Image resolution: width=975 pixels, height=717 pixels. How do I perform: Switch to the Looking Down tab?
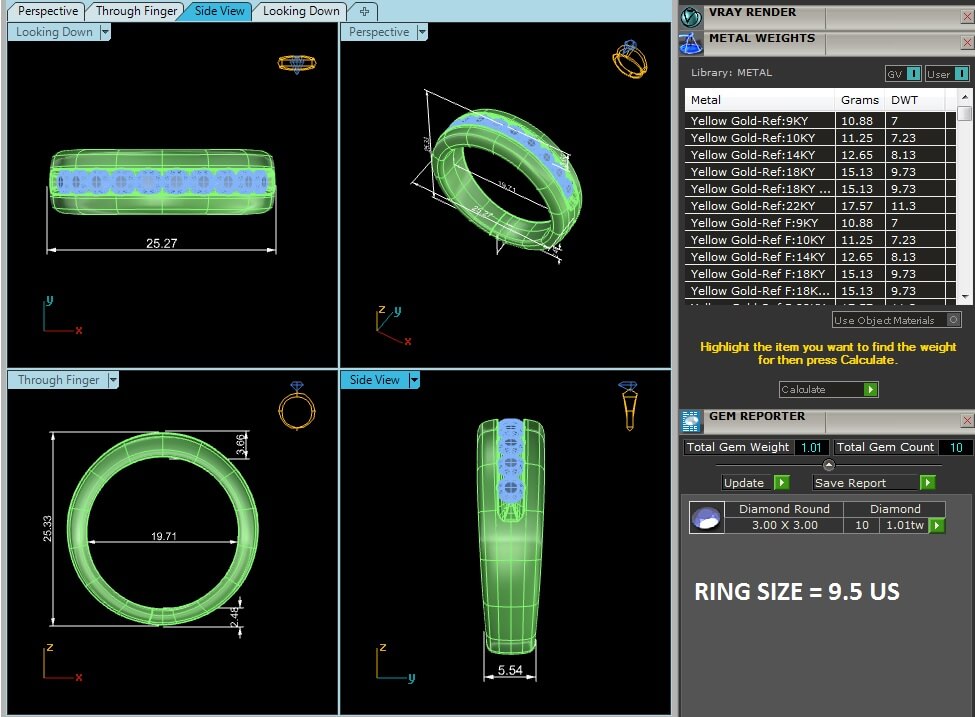tap(301, 11)
